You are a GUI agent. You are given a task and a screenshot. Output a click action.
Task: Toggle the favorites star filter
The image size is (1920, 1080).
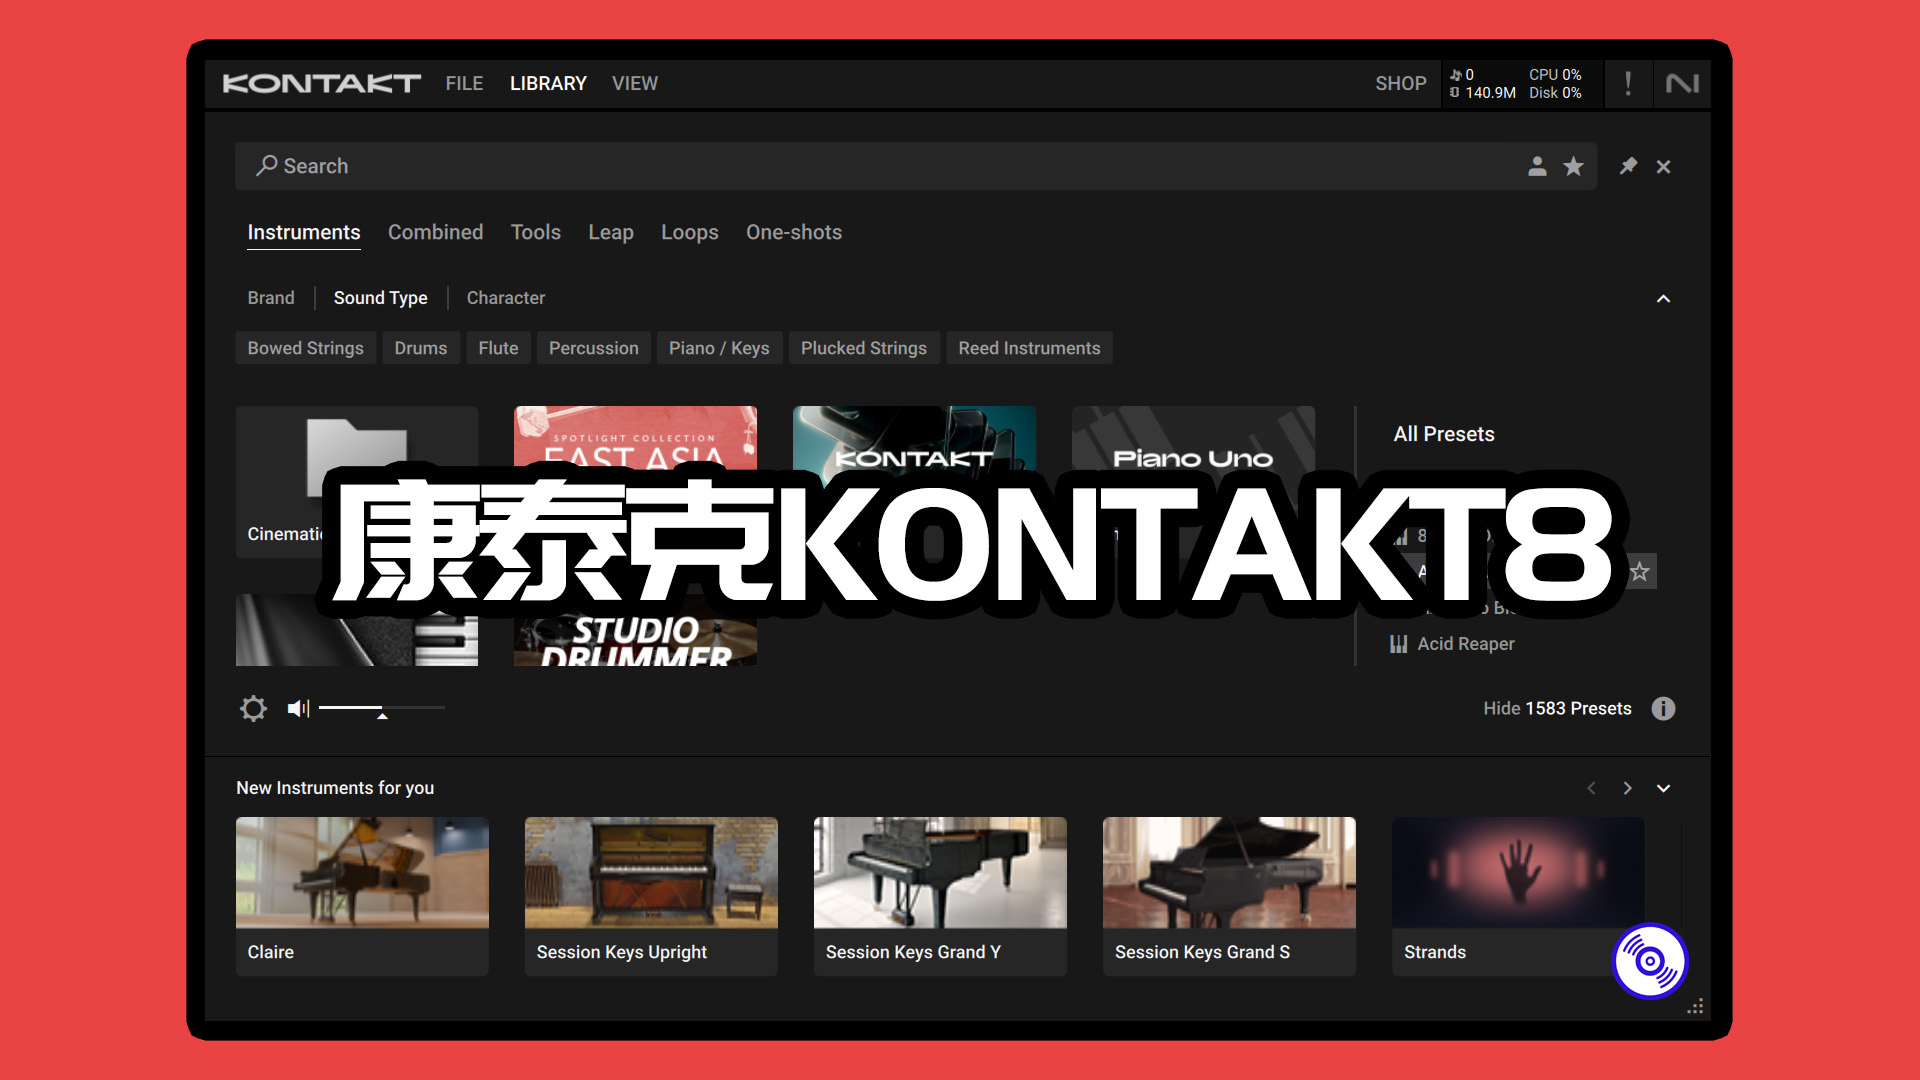pyautogui.click(x=1573, y=166)
